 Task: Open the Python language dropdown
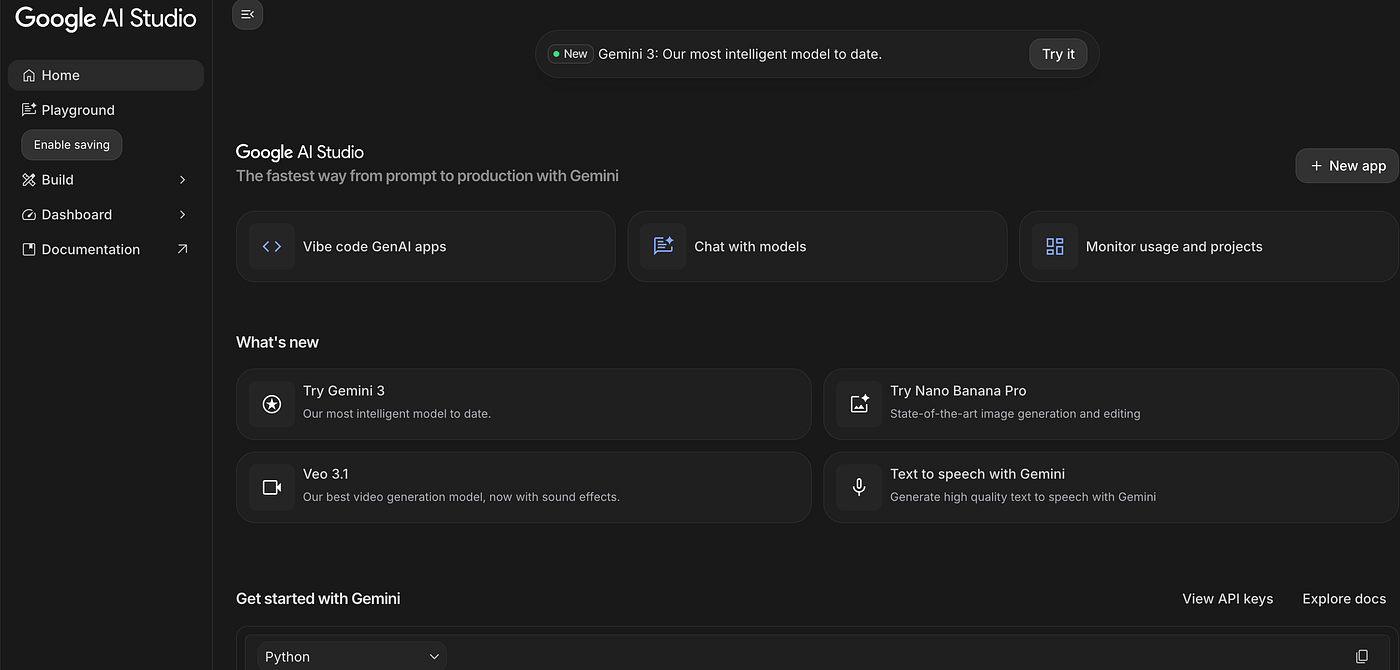[352, 657]
